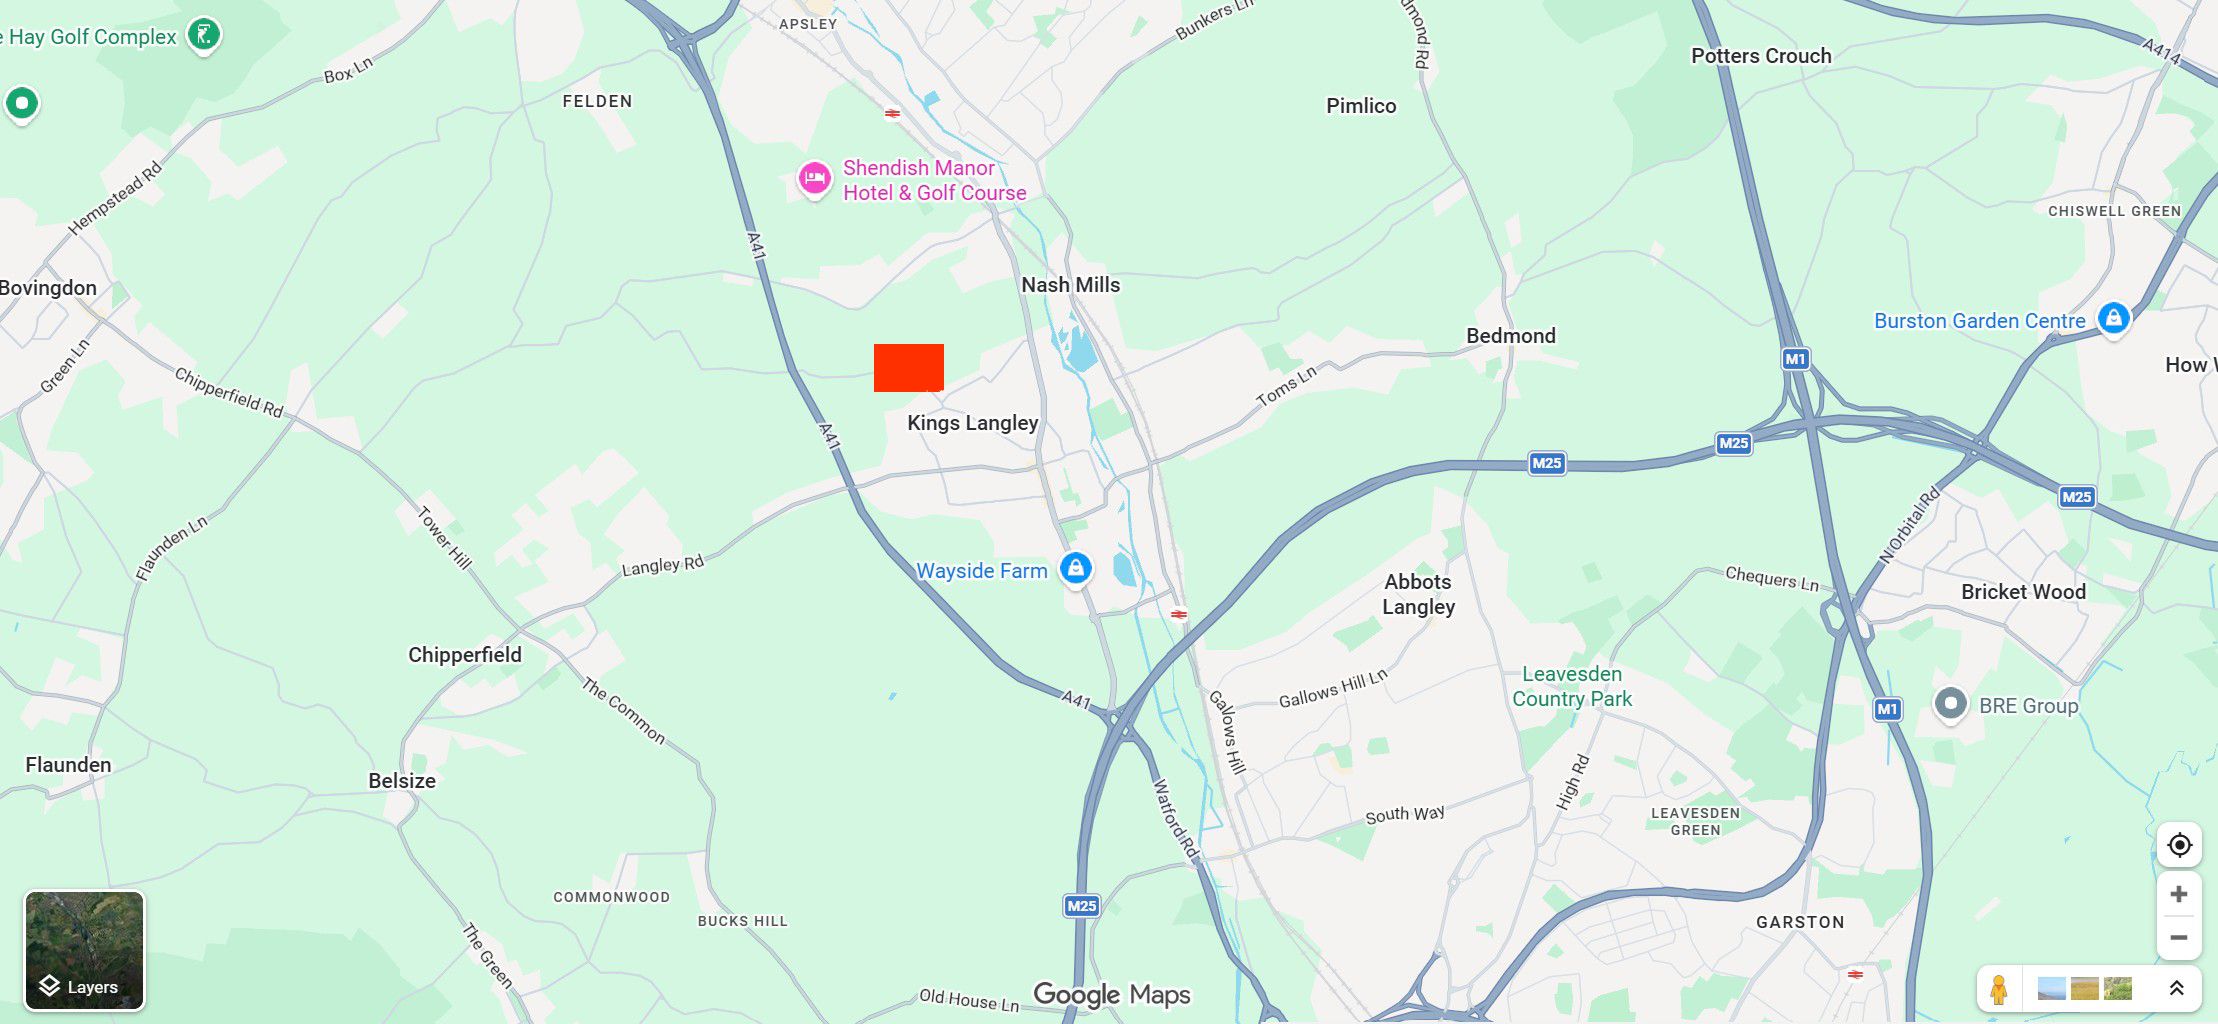Click the Kings Langley town label

pyautogui.click(x=972, y=423)
